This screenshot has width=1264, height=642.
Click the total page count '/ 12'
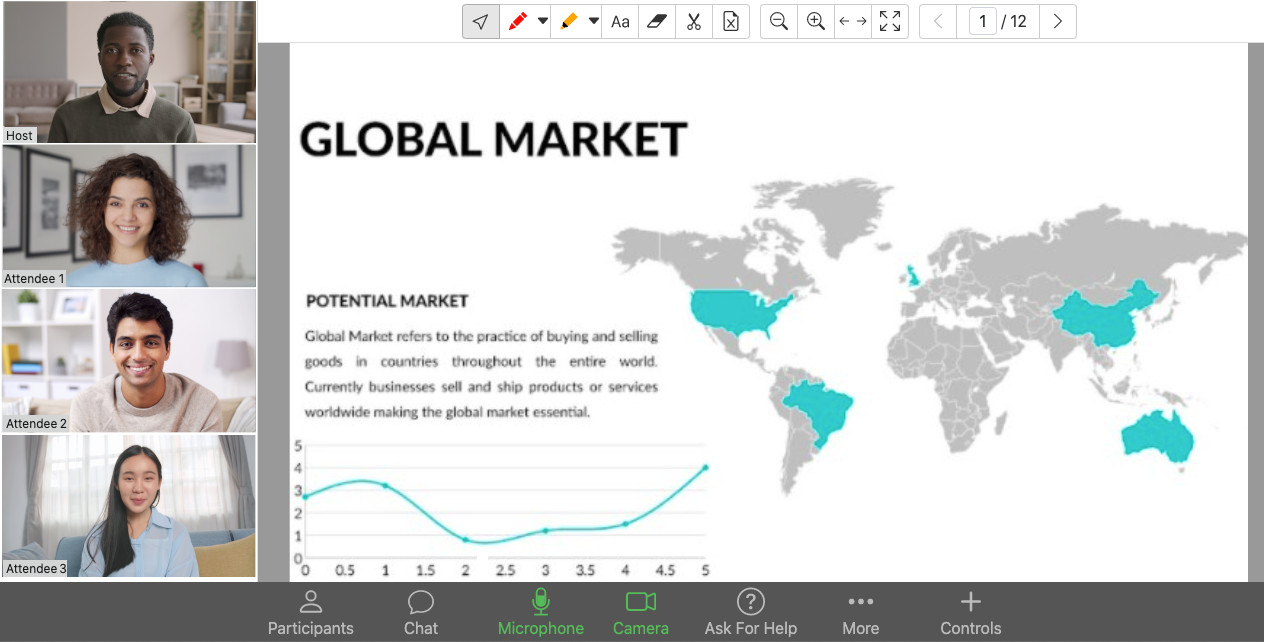tap(1014, 21)
